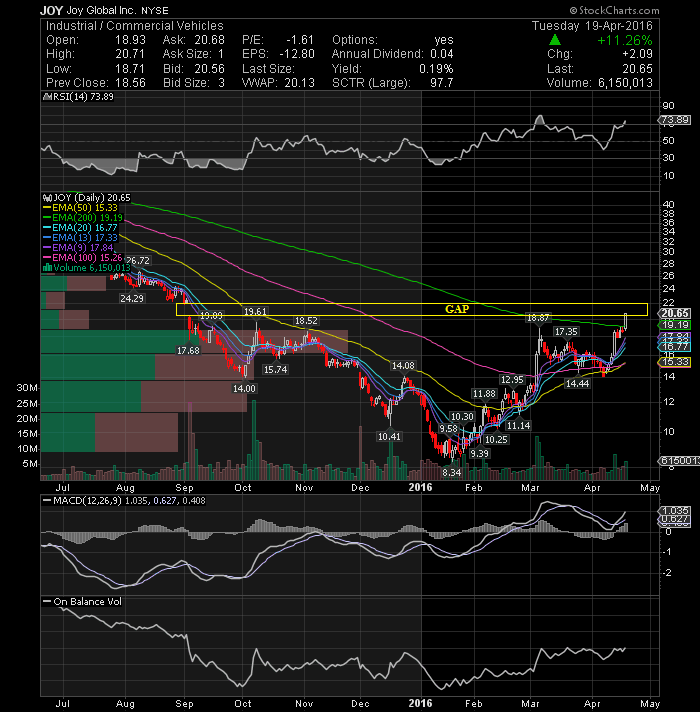Click the 73.89 RSI tag on right axis

coord(675,120)
